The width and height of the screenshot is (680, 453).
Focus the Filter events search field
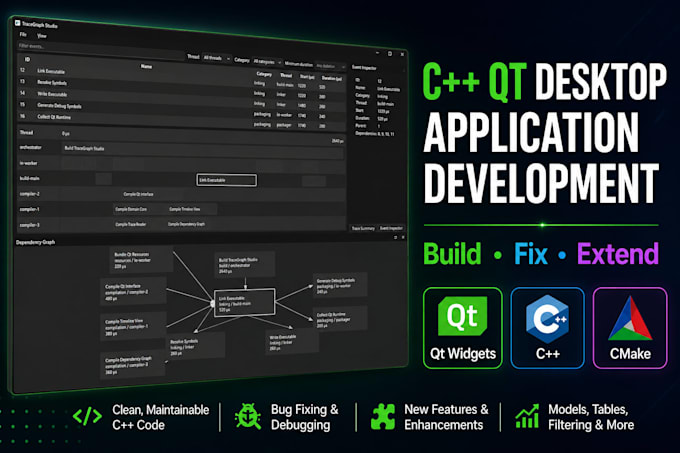click(x=100, y=49)
